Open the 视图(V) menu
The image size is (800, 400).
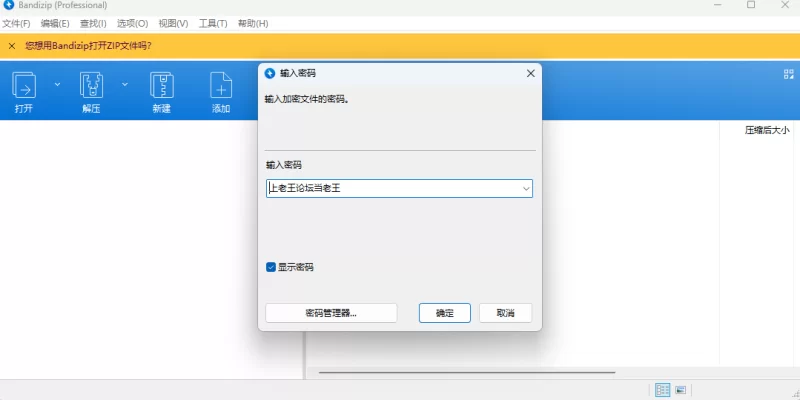(x=173, y=23)
